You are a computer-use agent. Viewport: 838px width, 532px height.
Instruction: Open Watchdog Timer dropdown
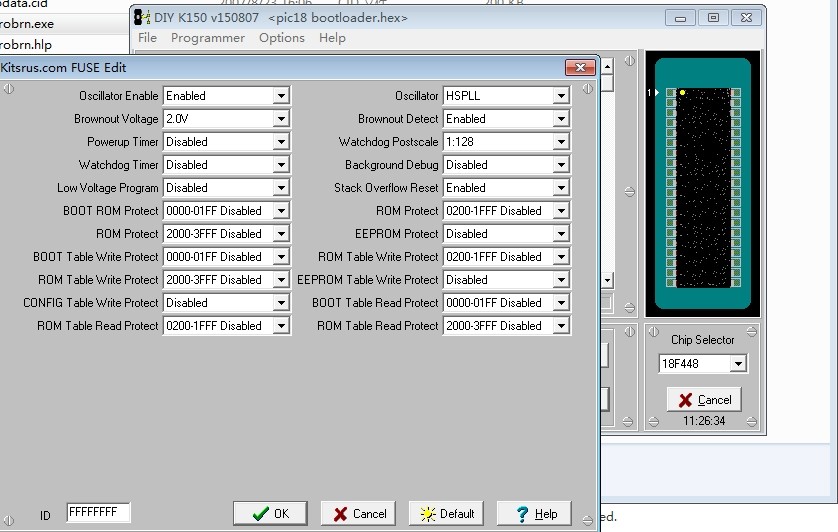[x=281, y=165]
